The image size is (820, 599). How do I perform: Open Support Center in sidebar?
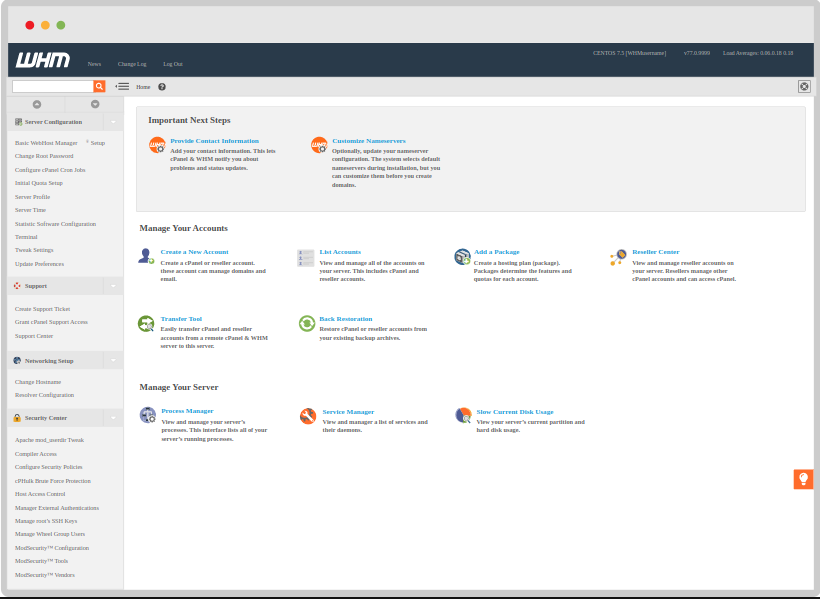(34, 336)
